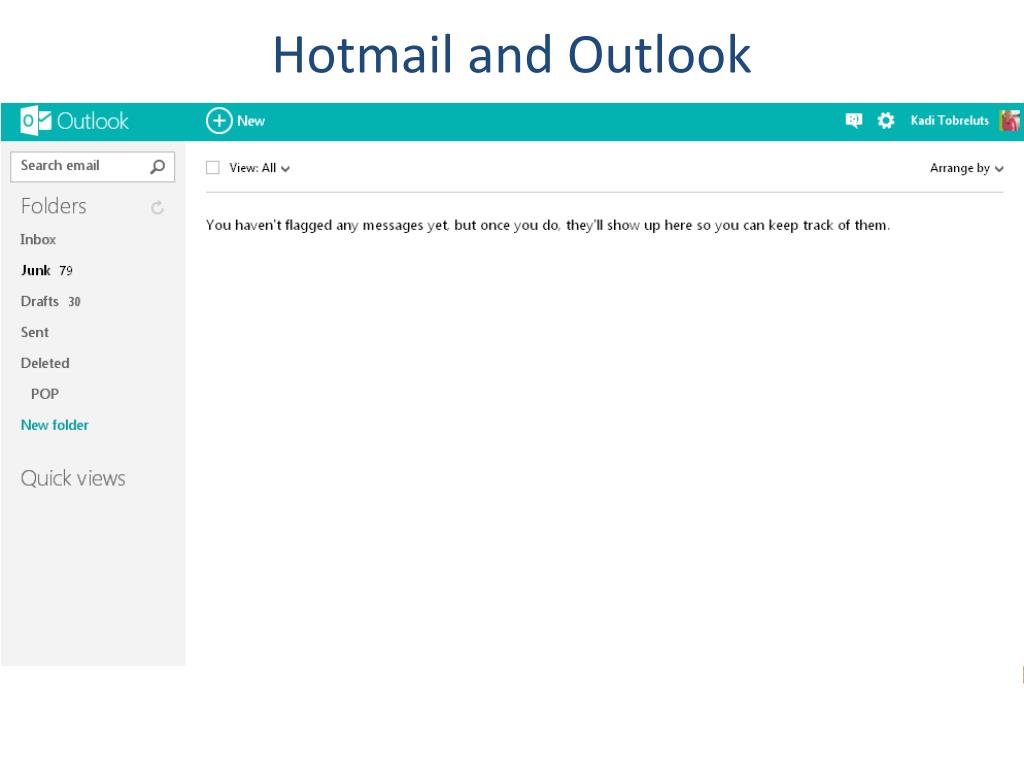Click the New folder link

[55, 425]
